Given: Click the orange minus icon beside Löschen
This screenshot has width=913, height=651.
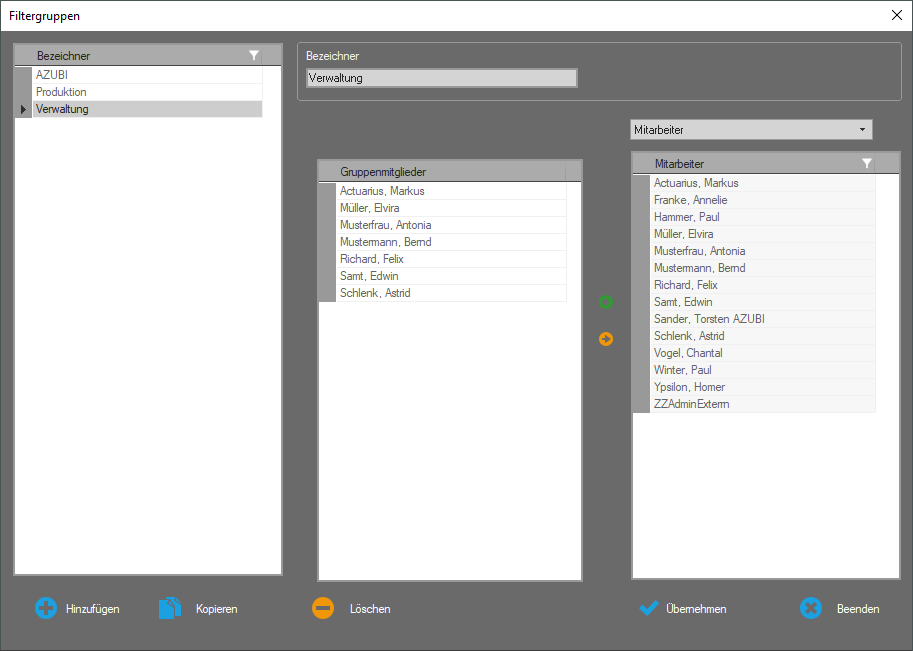Looking at the screenshot, I should 323,608.
